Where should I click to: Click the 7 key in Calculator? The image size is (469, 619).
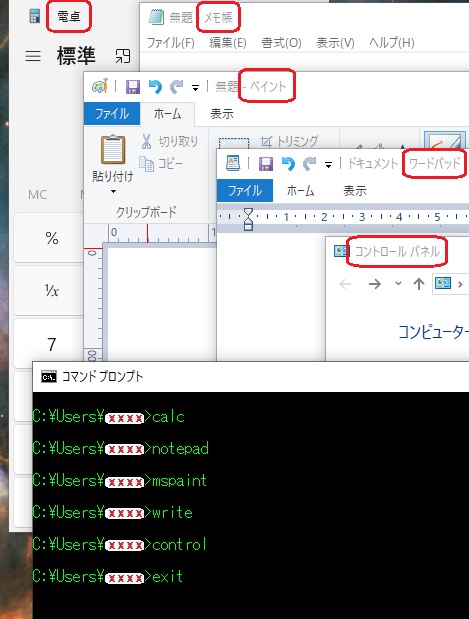(x=49, y=344)
